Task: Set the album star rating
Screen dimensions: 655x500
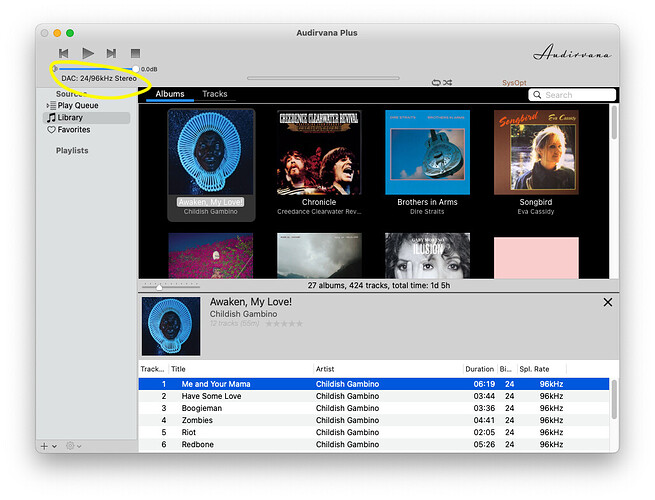Action: tap(284, 324)
